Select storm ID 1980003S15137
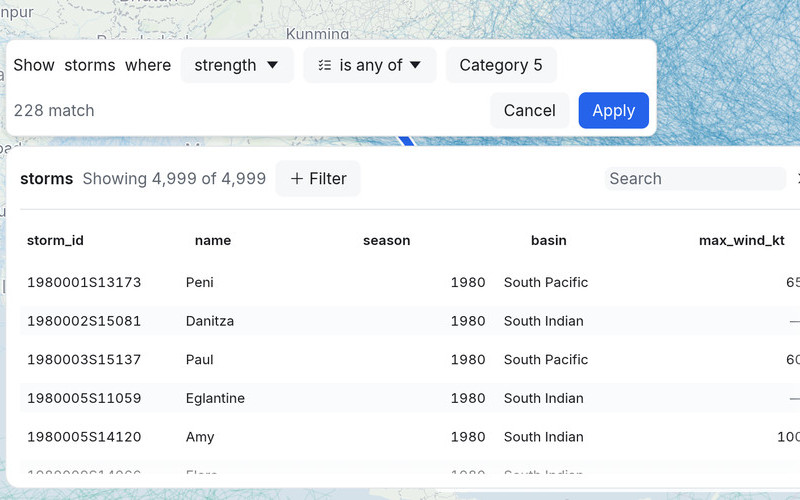Viewport: 800px width, 500px height. 84,360
